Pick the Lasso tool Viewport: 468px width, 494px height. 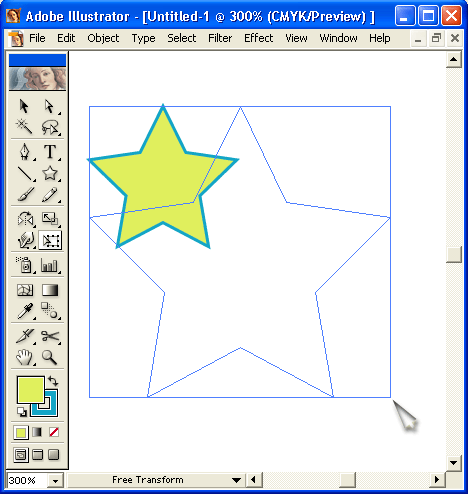50,127
